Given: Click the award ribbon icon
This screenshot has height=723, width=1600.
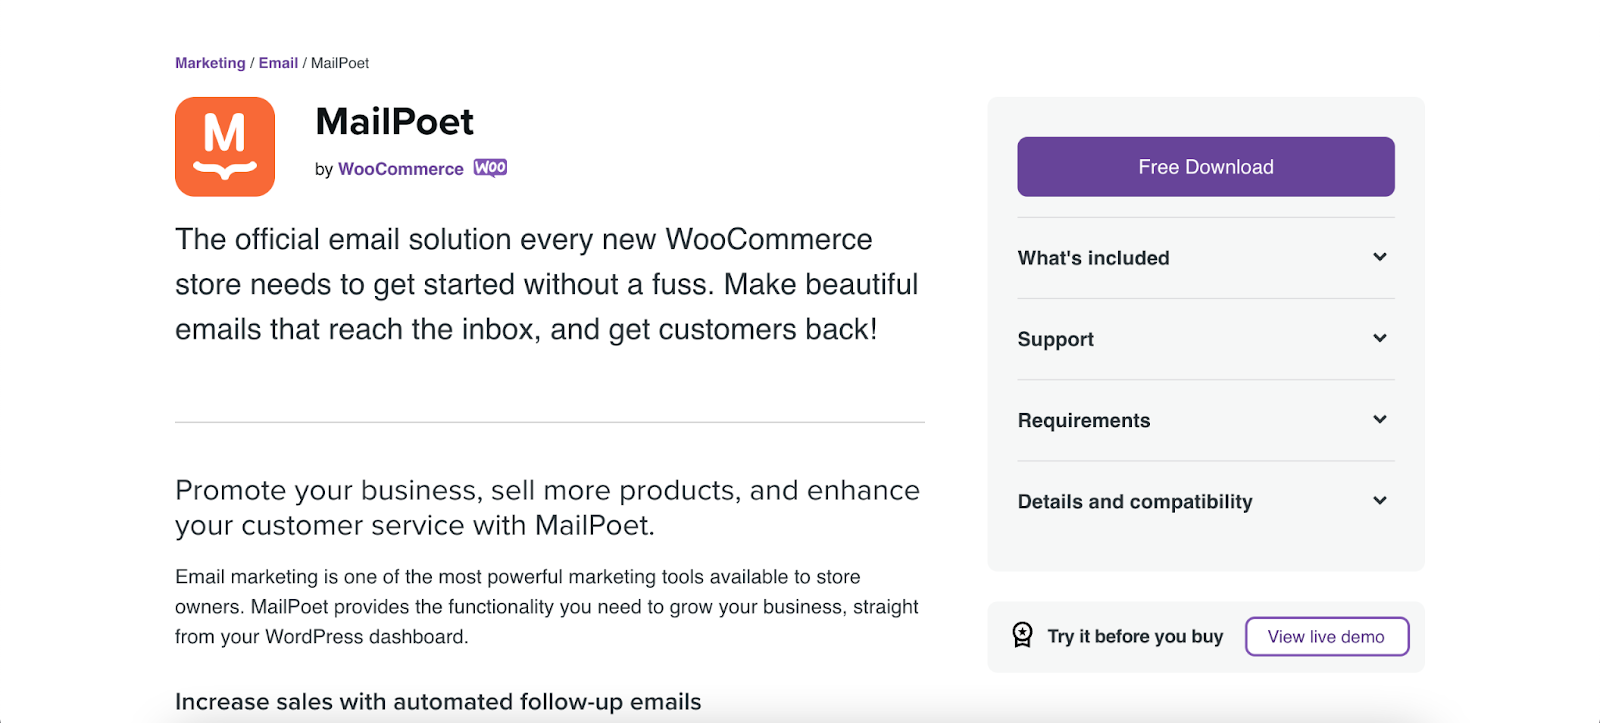Looking at the screenshot, I should (x=1022, y=635).
